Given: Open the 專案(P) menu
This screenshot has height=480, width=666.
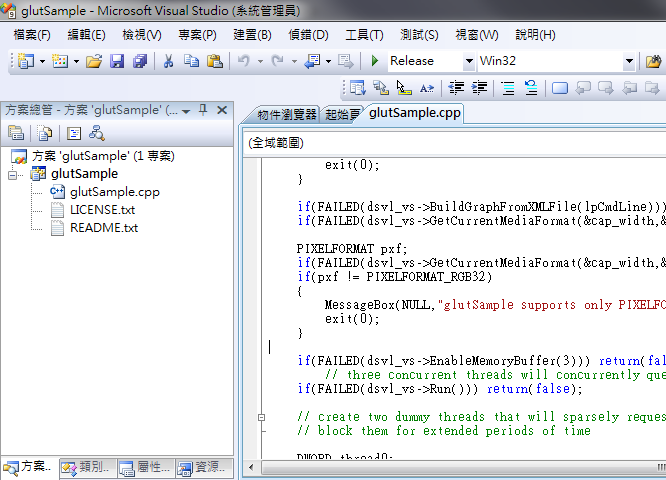Looking at the screenshot, I should click(x=197, y=35).
